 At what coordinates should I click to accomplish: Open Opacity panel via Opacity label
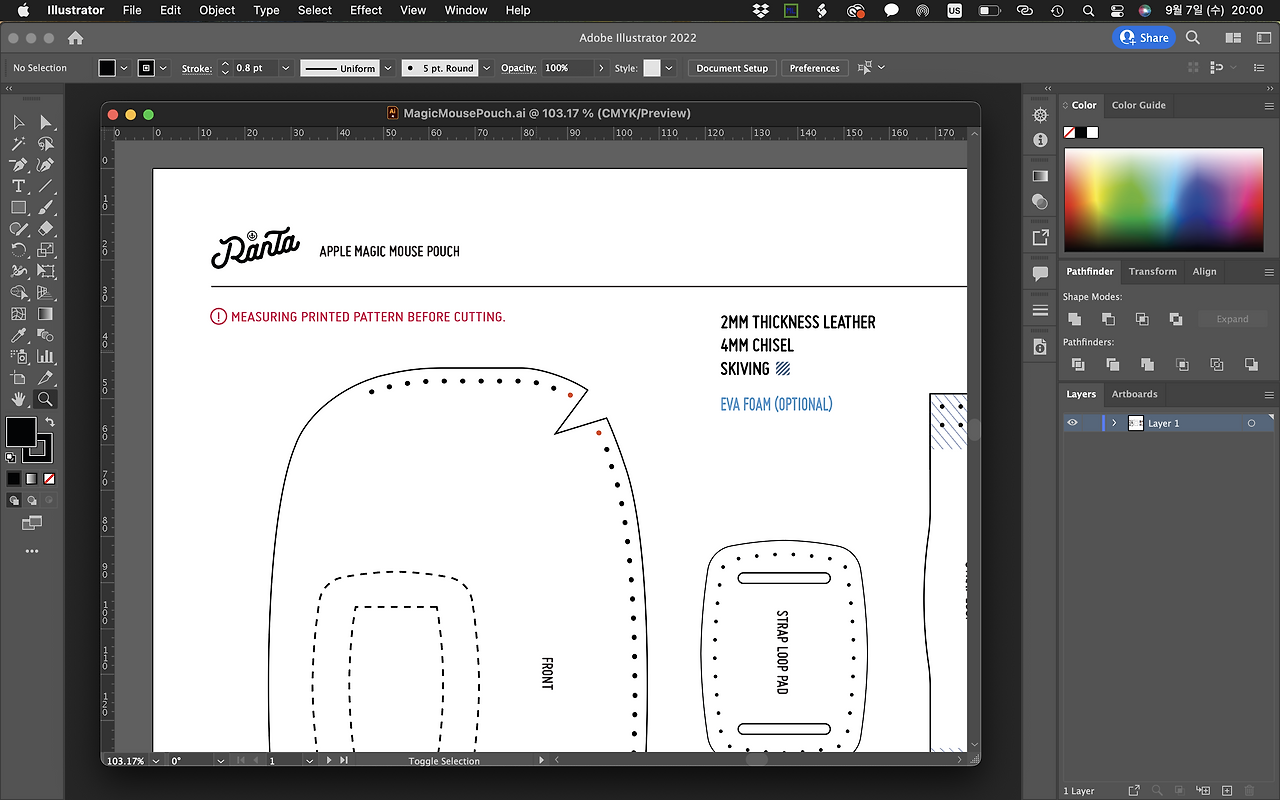518,68
